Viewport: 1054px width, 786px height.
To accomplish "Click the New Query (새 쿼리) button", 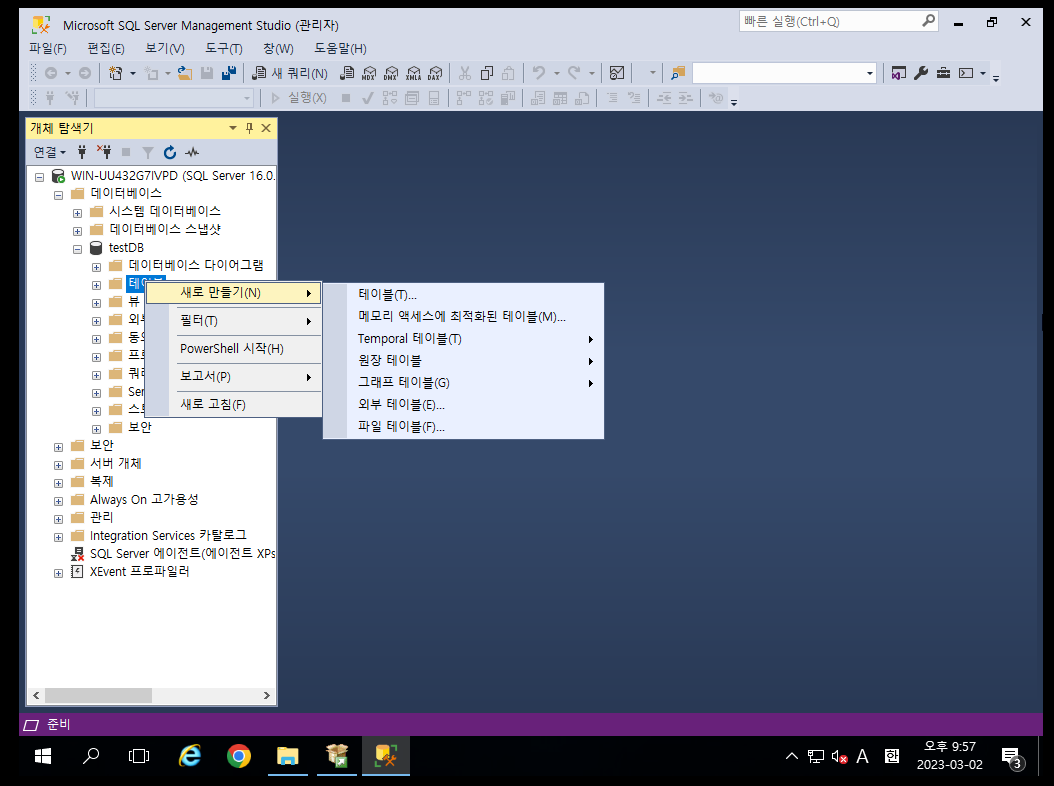I will [x=290, y=73].
